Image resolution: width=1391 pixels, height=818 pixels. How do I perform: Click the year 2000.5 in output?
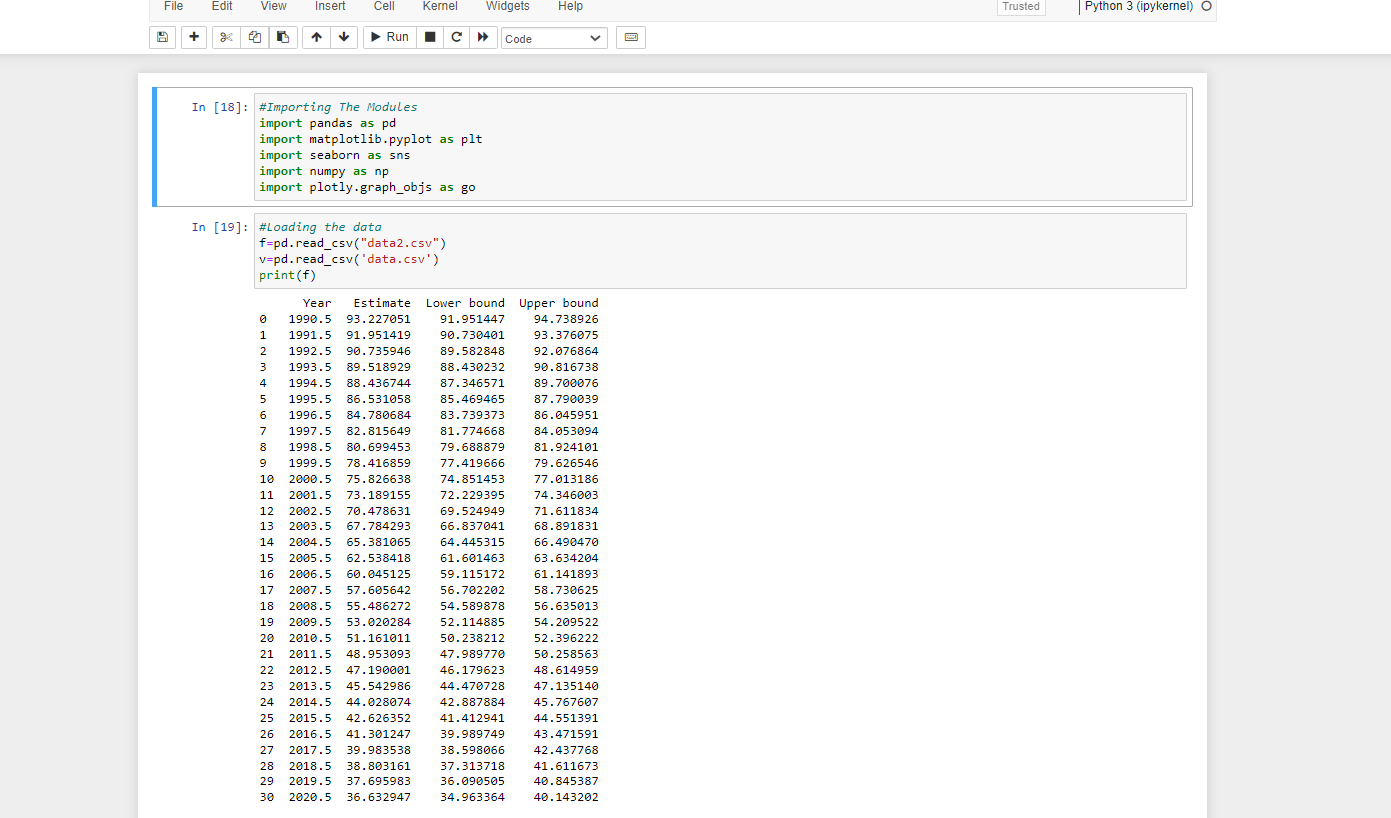(x=310, y=479)
